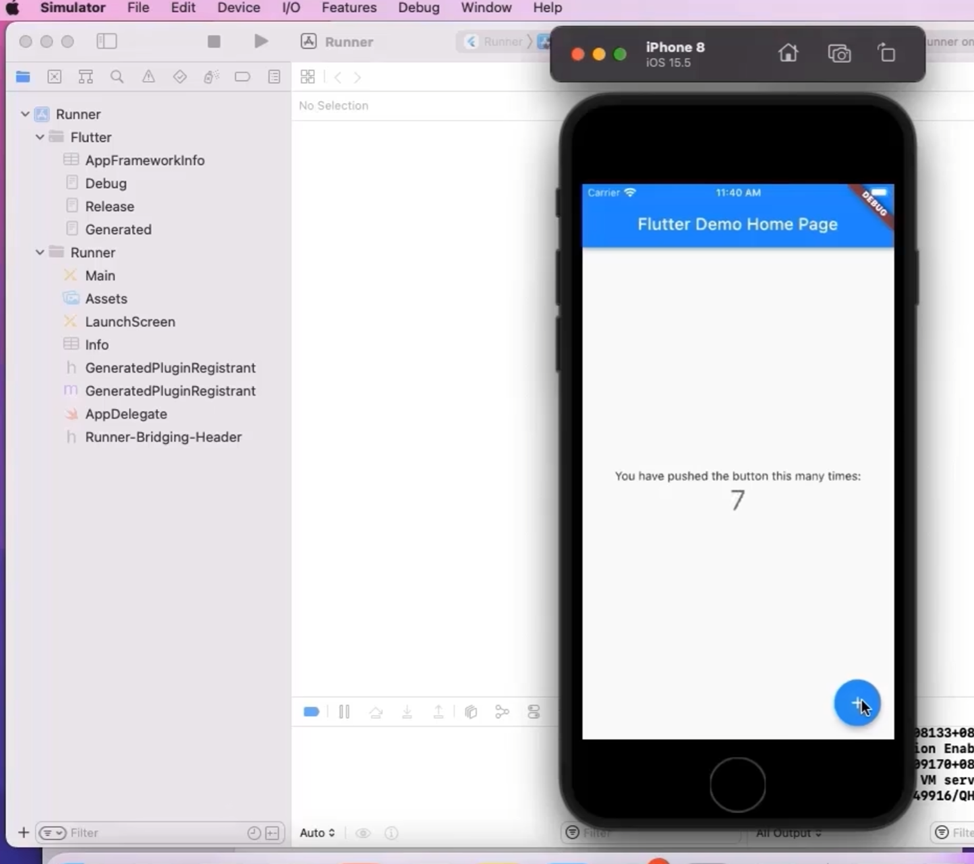Open Simulator app menu
This screenshot has width=974, height=864.
point(73,8)
